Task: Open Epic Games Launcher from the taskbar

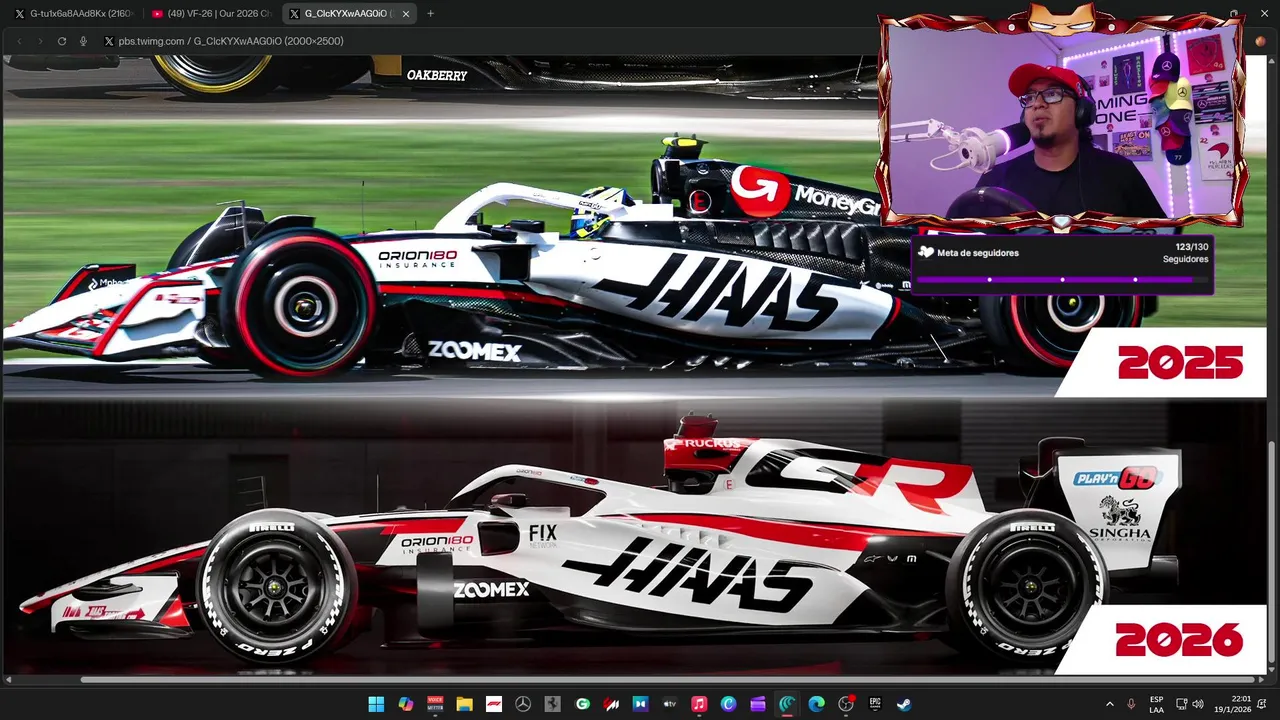Action: pyautogui.click(x=875, y=704)
